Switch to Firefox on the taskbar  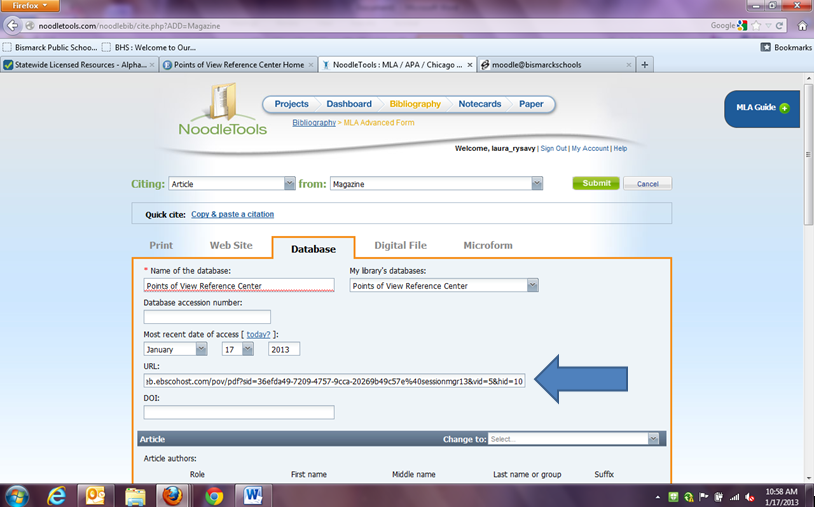[x=173, y=496]
